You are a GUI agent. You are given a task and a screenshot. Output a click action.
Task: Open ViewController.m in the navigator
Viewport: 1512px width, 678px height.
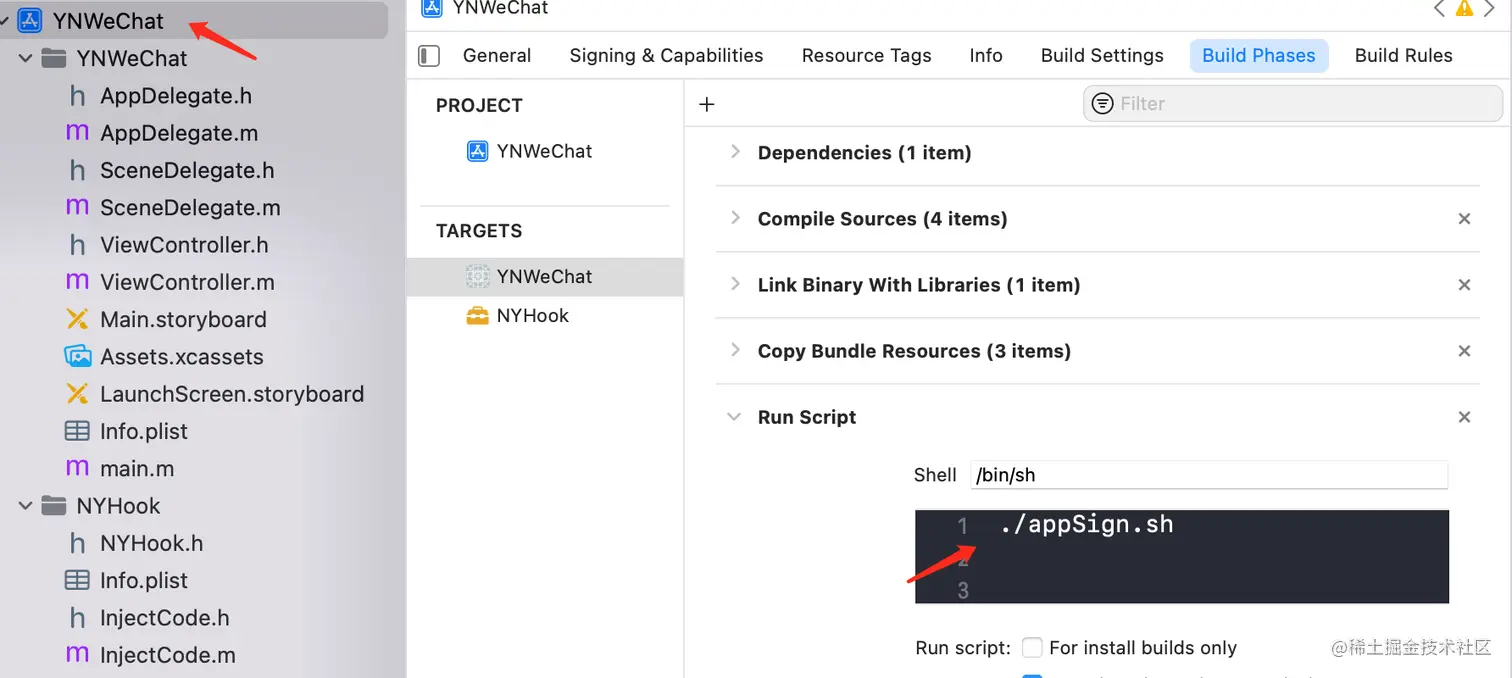(187, 282)
